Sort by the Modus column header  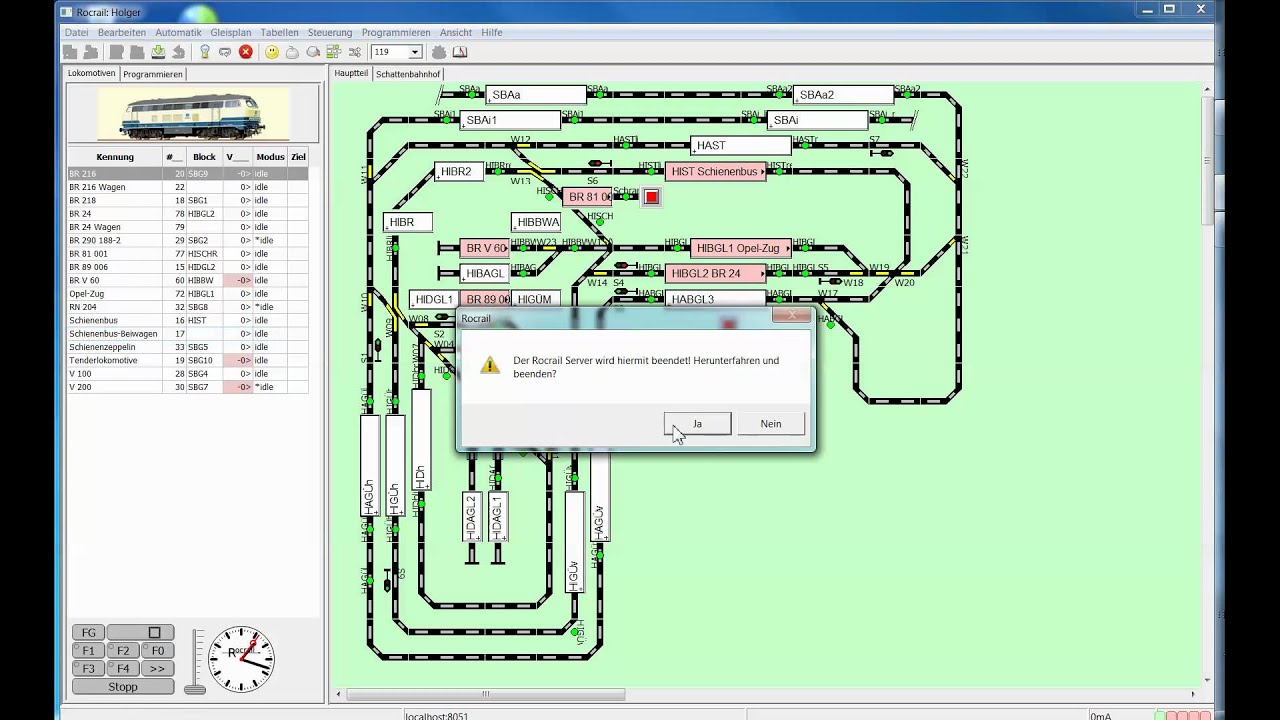point(270,157)
